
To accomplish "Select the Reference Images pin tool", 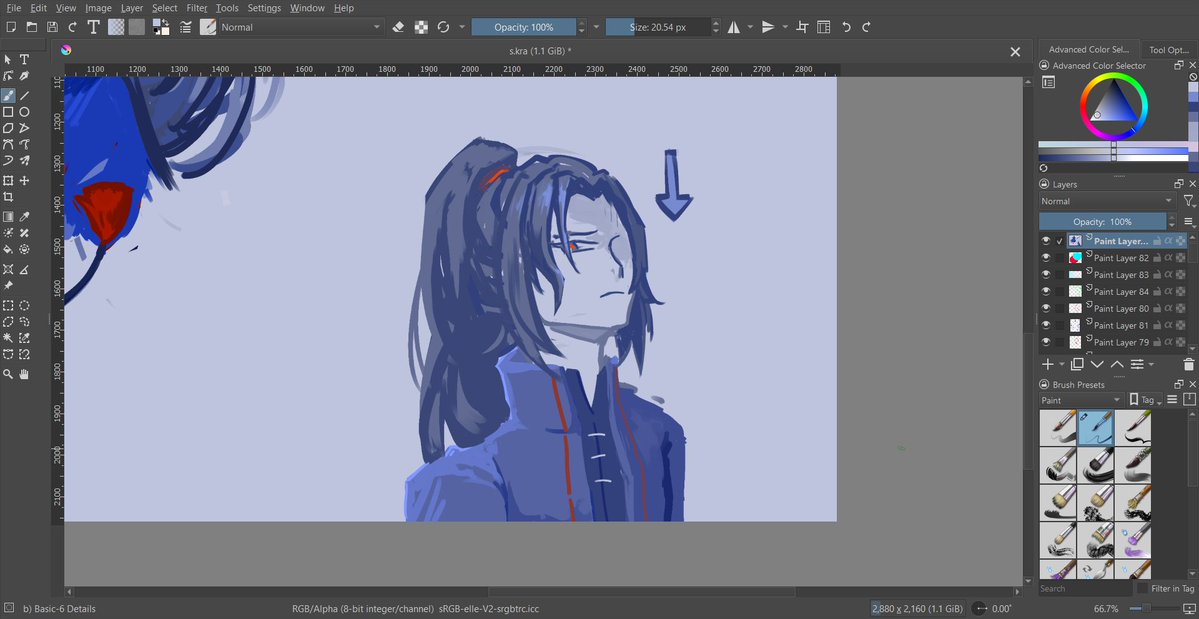I will [x=8, y=285].
